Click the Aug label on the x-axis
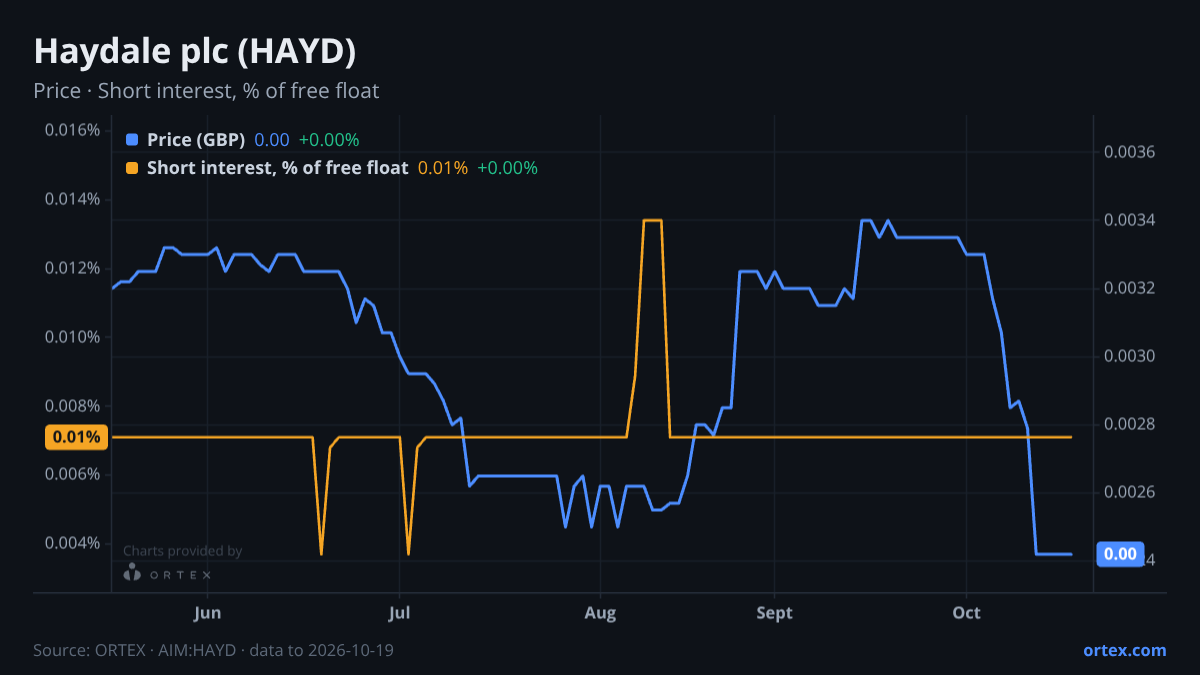The image size is (1200, 675). pyautogui.click(x=600, y=613)
